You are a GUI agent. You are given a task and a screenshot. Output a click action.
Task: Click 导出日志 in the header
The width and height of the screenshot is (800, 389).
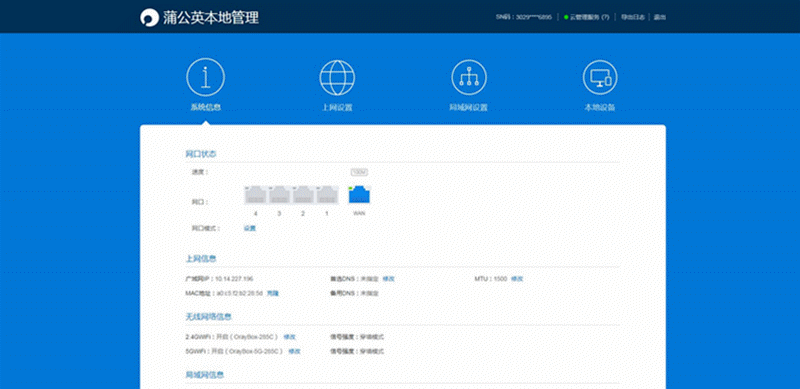click(x=633, y=17)
